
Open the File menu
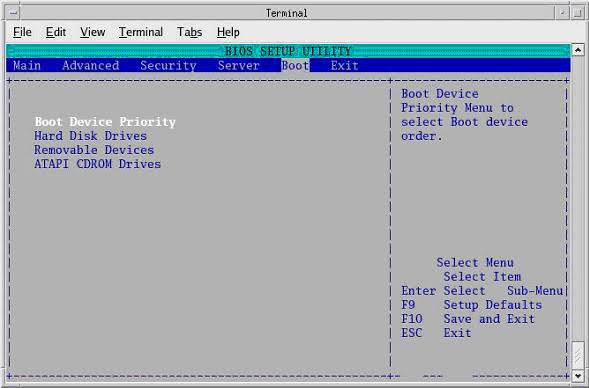[x=22, y=32]
